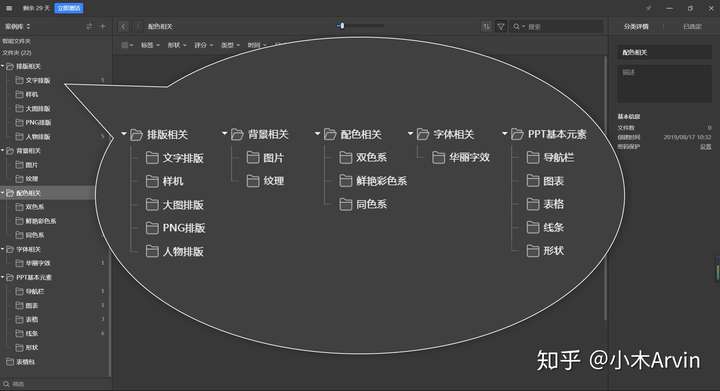
Task: Toggle the funnel filter icon
Action: click(x=501, y=27)
